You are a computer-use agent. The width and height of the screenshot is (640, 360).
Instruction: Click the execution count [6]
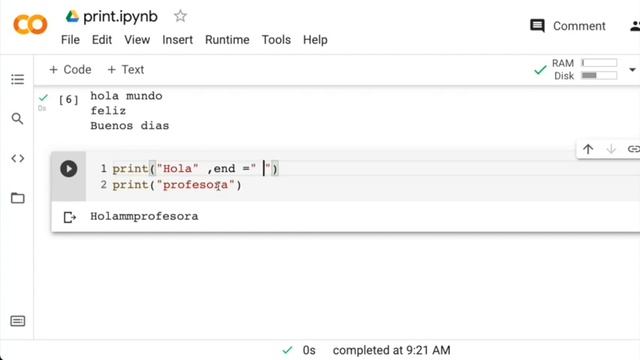pos(68,100)
